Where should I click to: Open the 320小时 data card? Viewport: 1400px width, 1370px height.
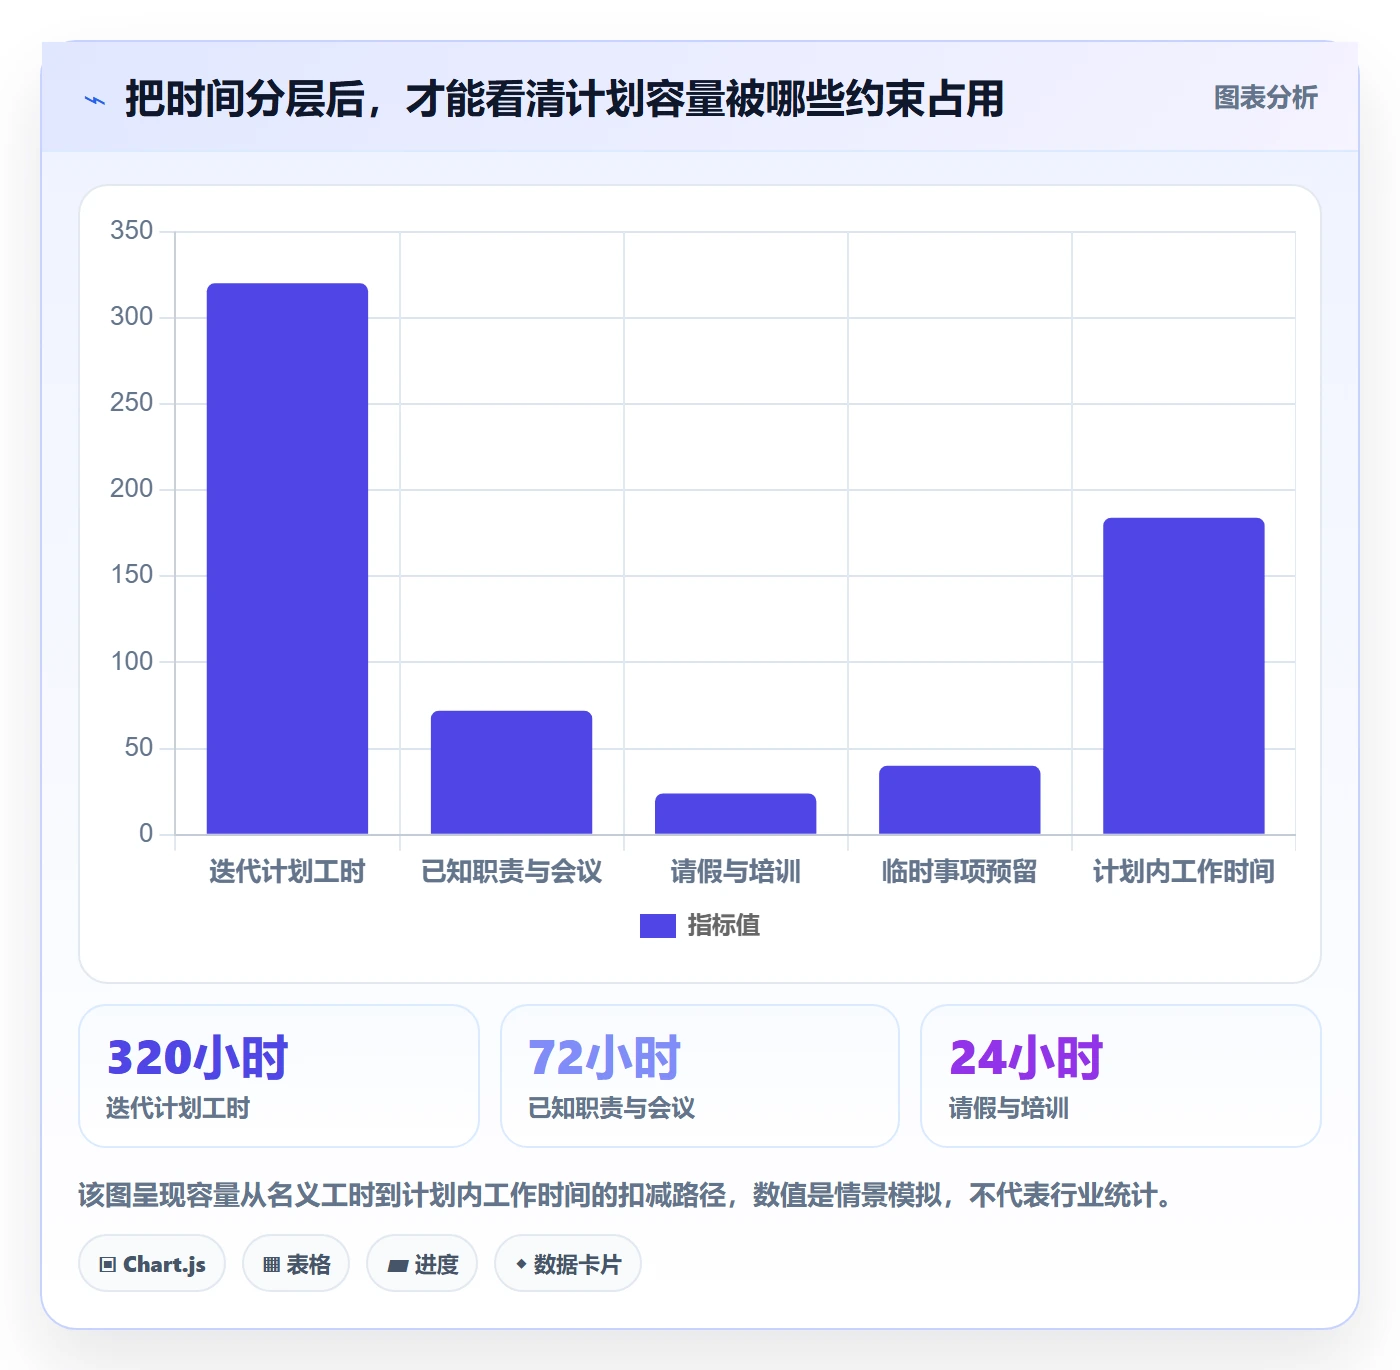pyautogui.click(x=279, y=1076)
